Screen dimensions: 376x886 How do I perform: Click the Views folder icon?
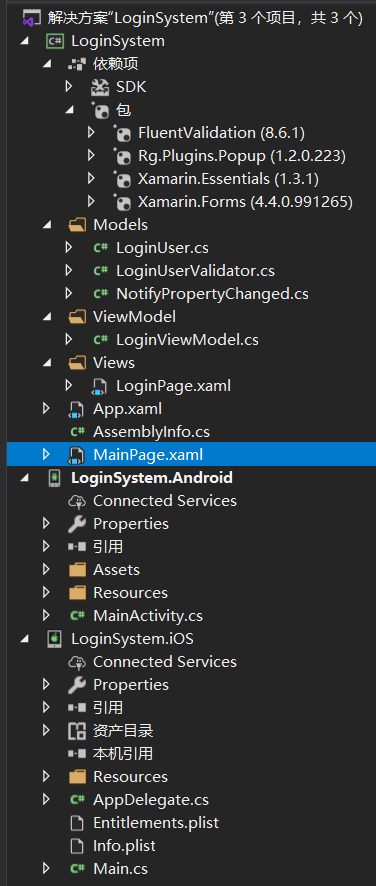coord(77,363)
